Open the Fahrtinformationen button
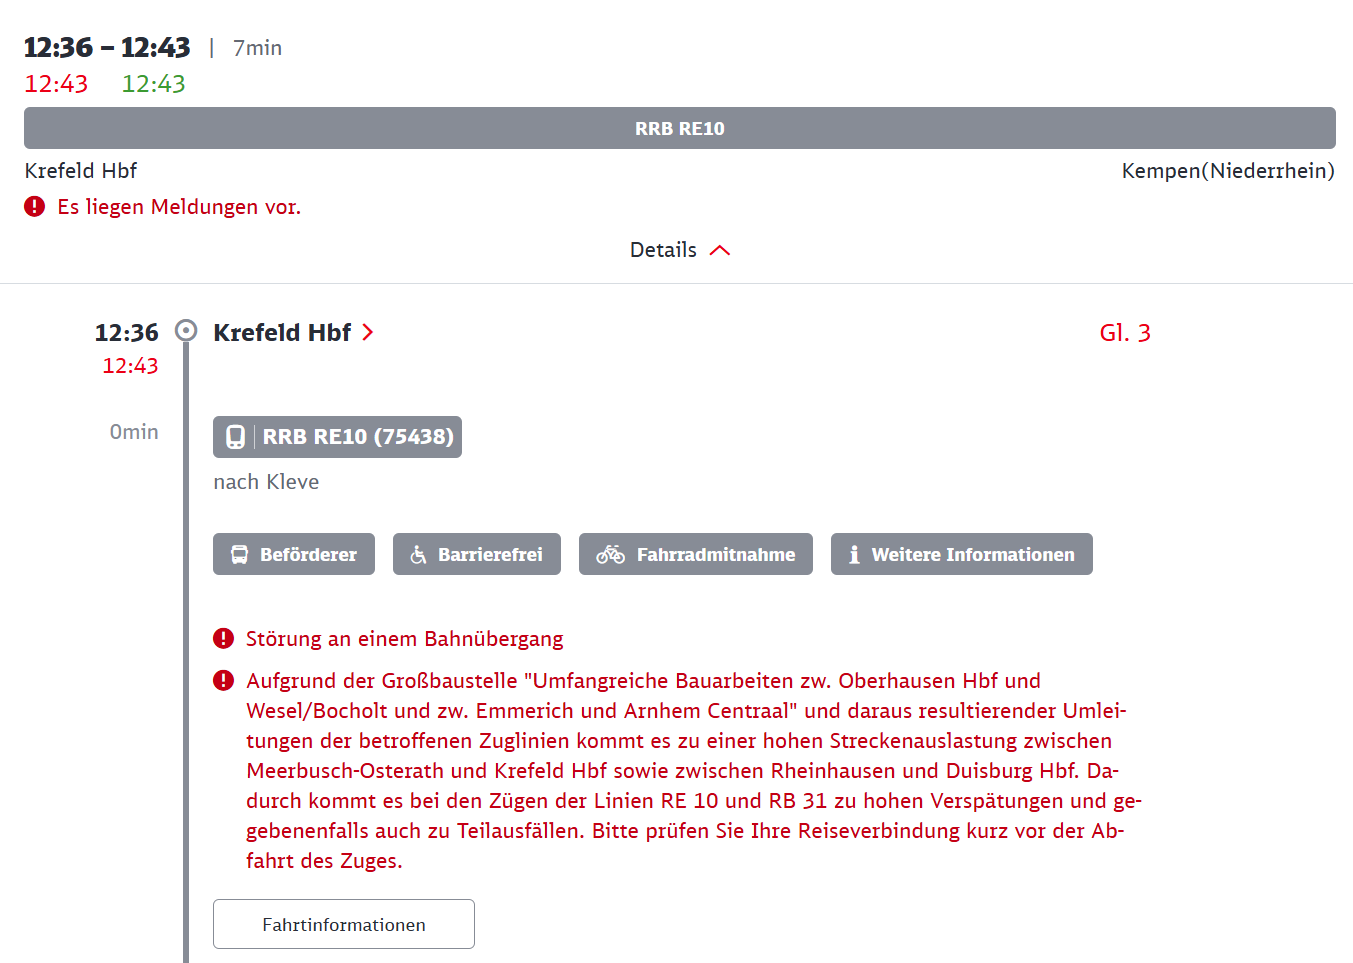The image size is (1353, 963). (x=344, y=924)
